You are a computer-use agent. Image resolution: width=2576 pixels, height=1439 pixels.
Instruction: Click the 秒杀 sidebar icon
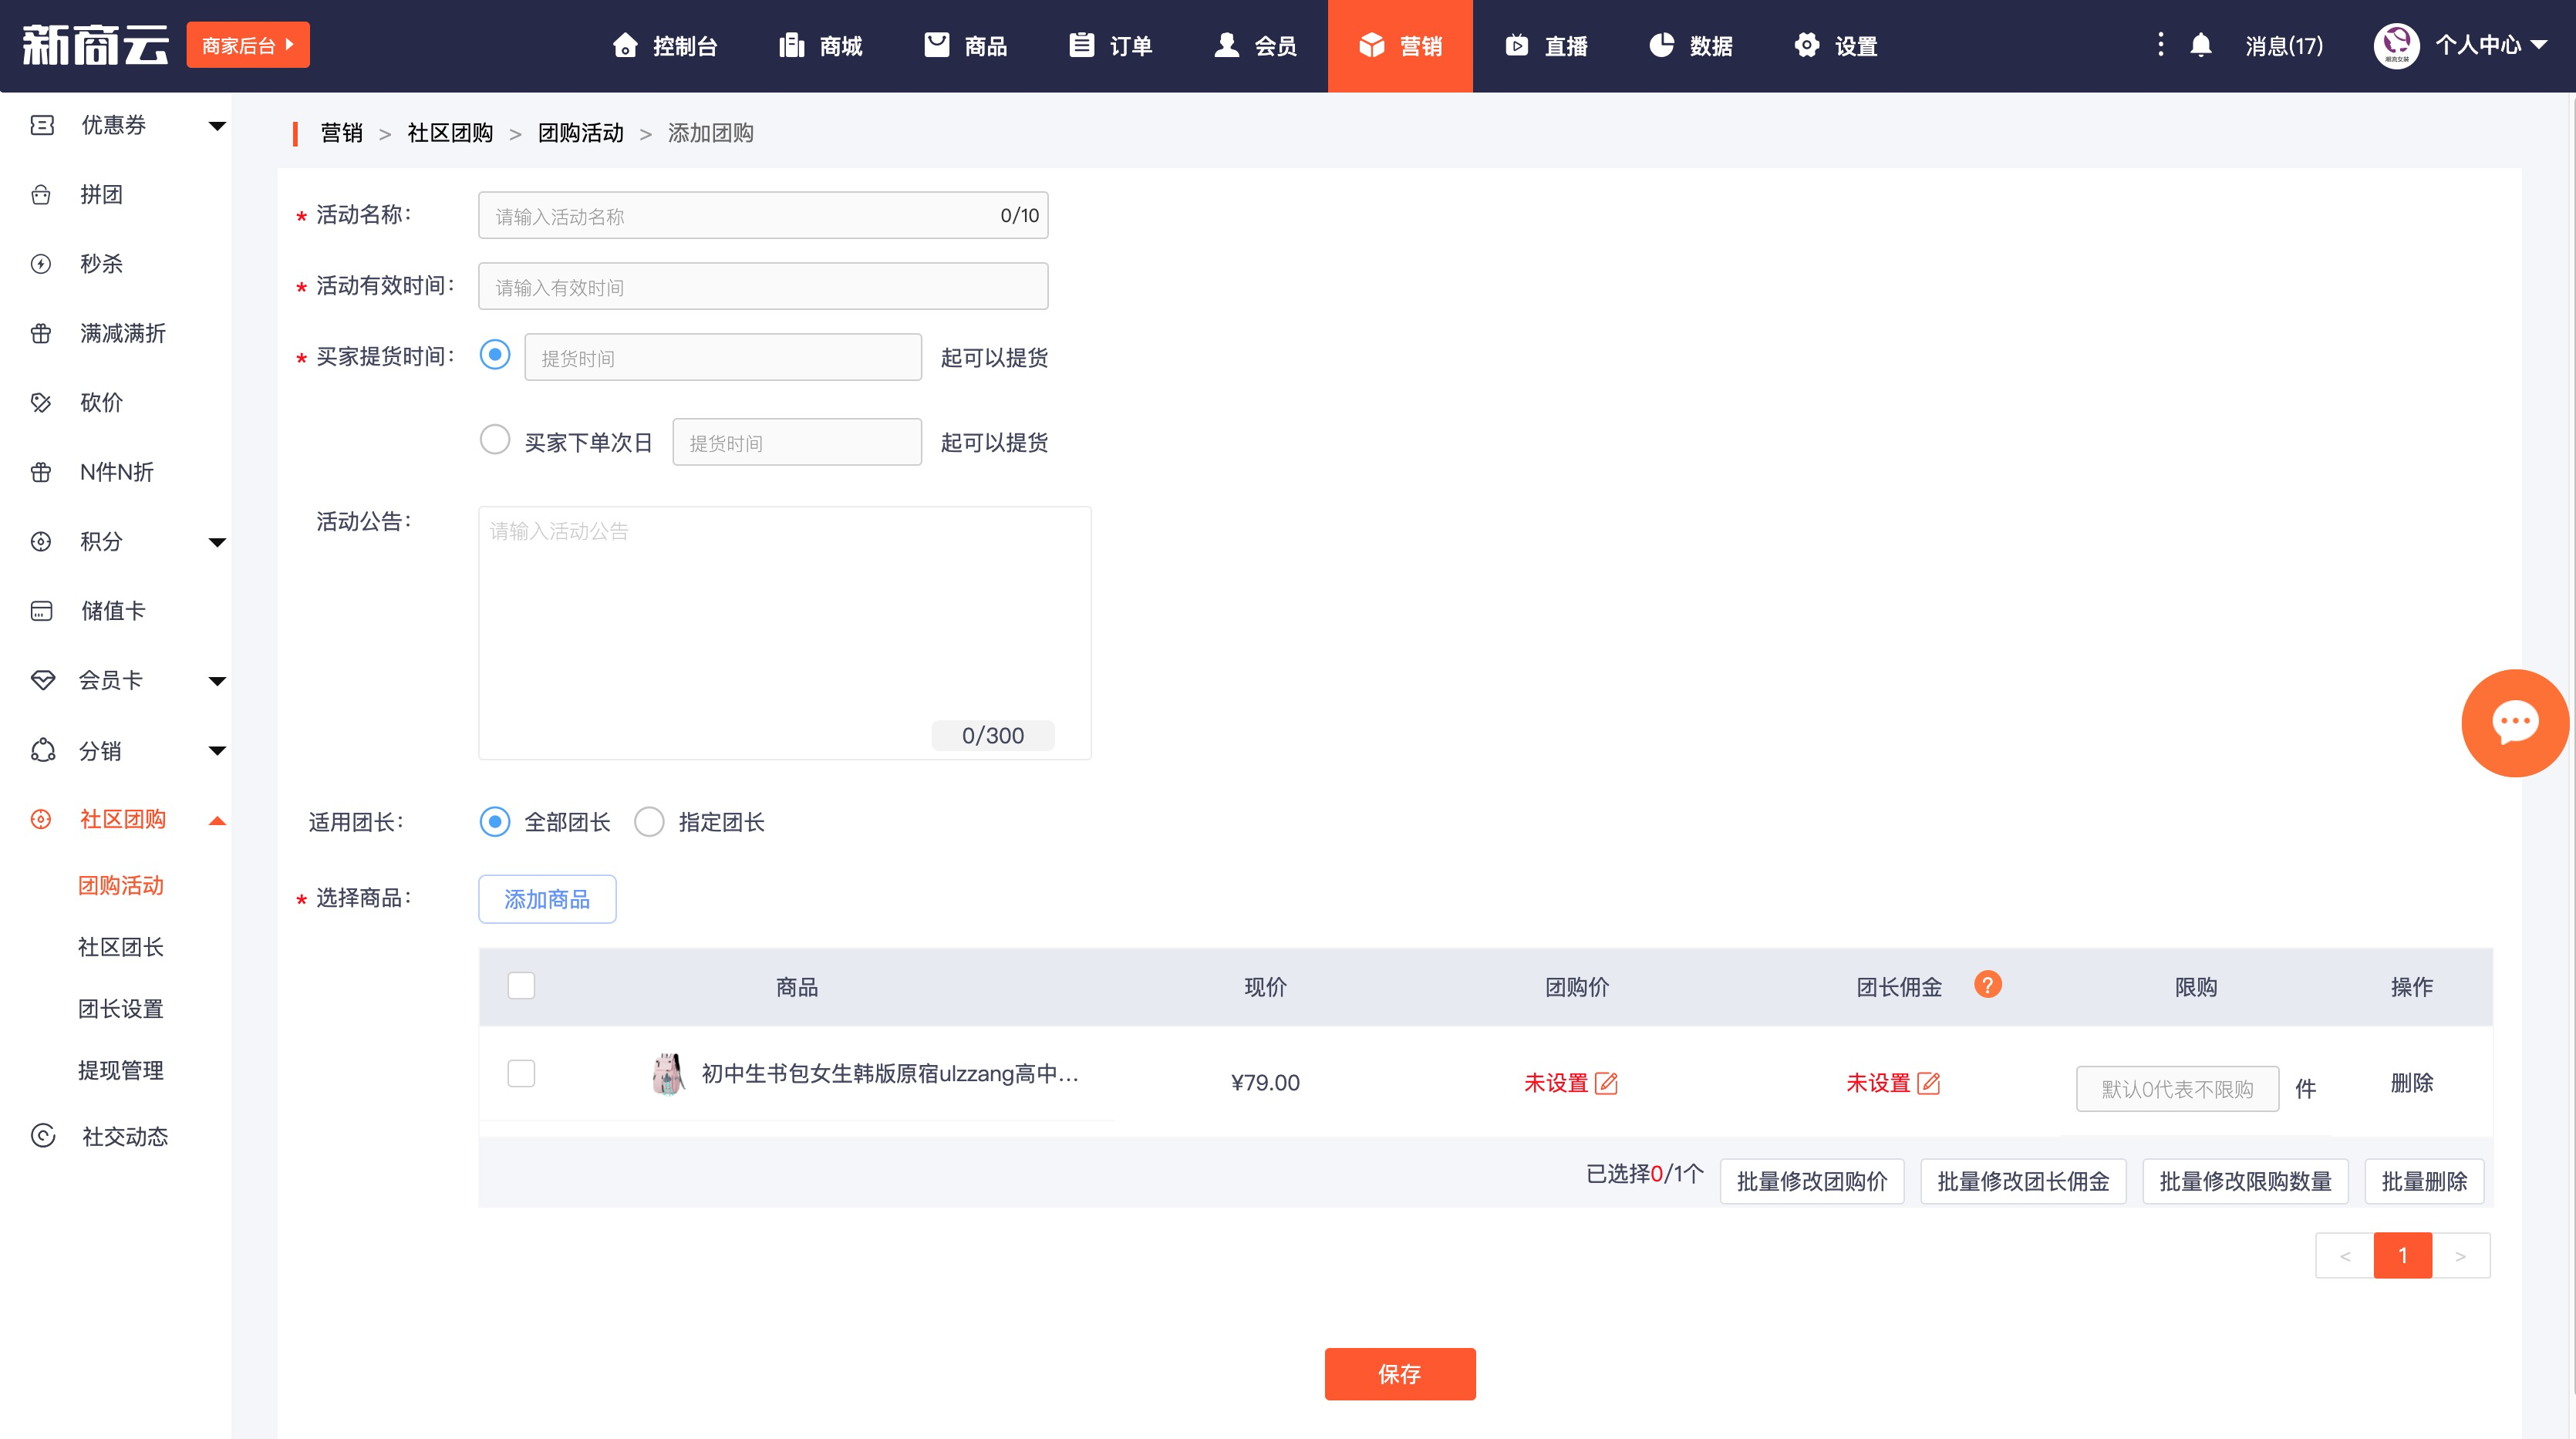(41, 264)
